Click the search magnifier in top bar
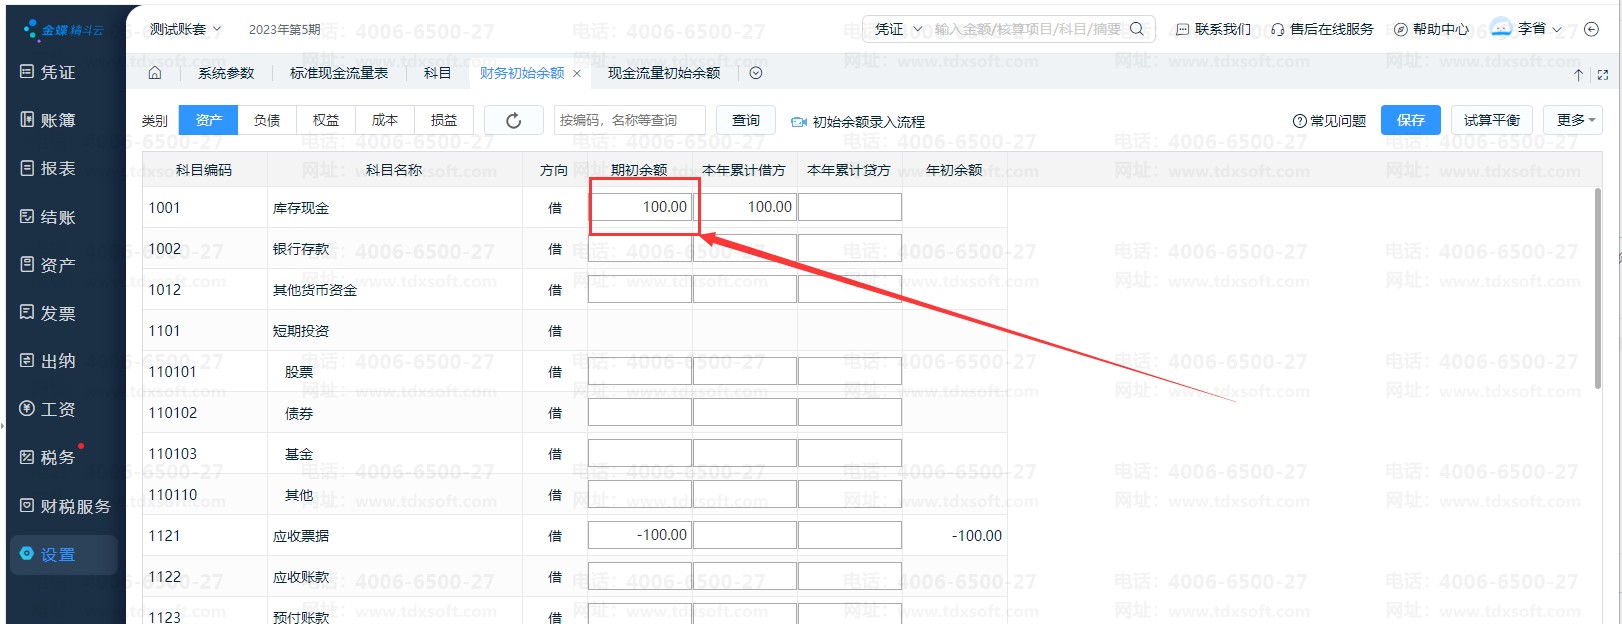Viewport: 1622px width, 624px height. tap(1137, 29)
